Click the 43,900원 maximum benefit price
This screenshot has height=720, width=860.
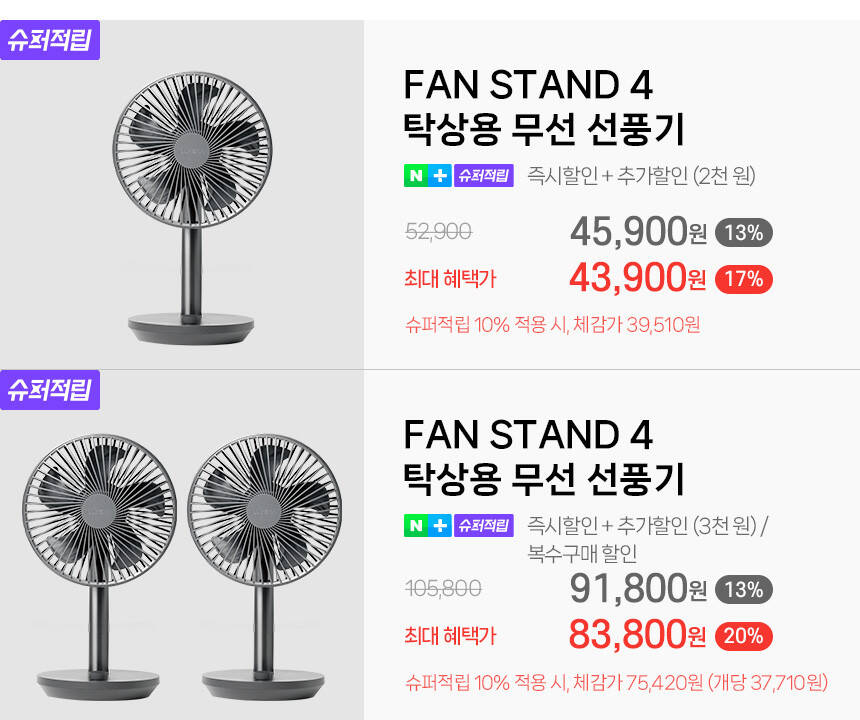click(637, 279)
